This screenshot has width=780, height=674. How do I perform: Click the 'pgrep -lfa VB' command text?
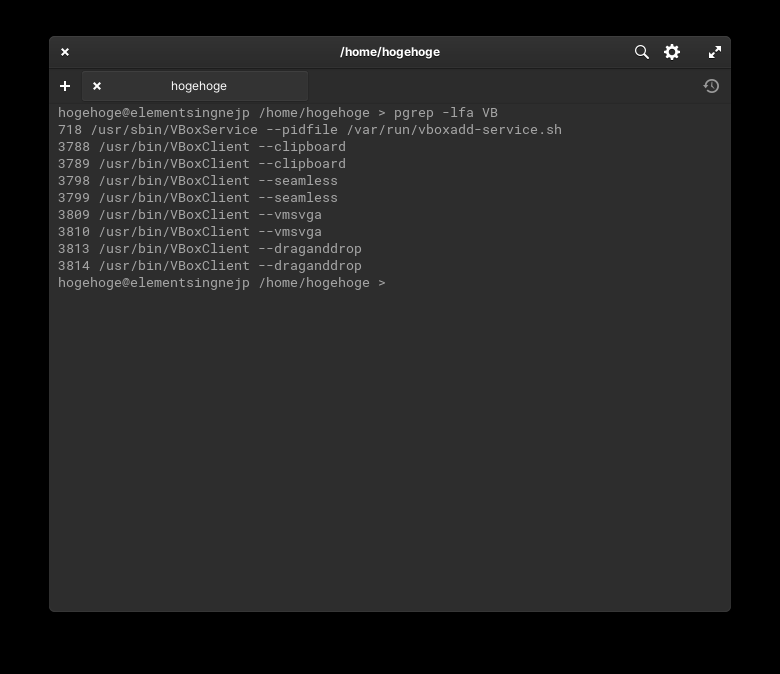pos(446,113)
